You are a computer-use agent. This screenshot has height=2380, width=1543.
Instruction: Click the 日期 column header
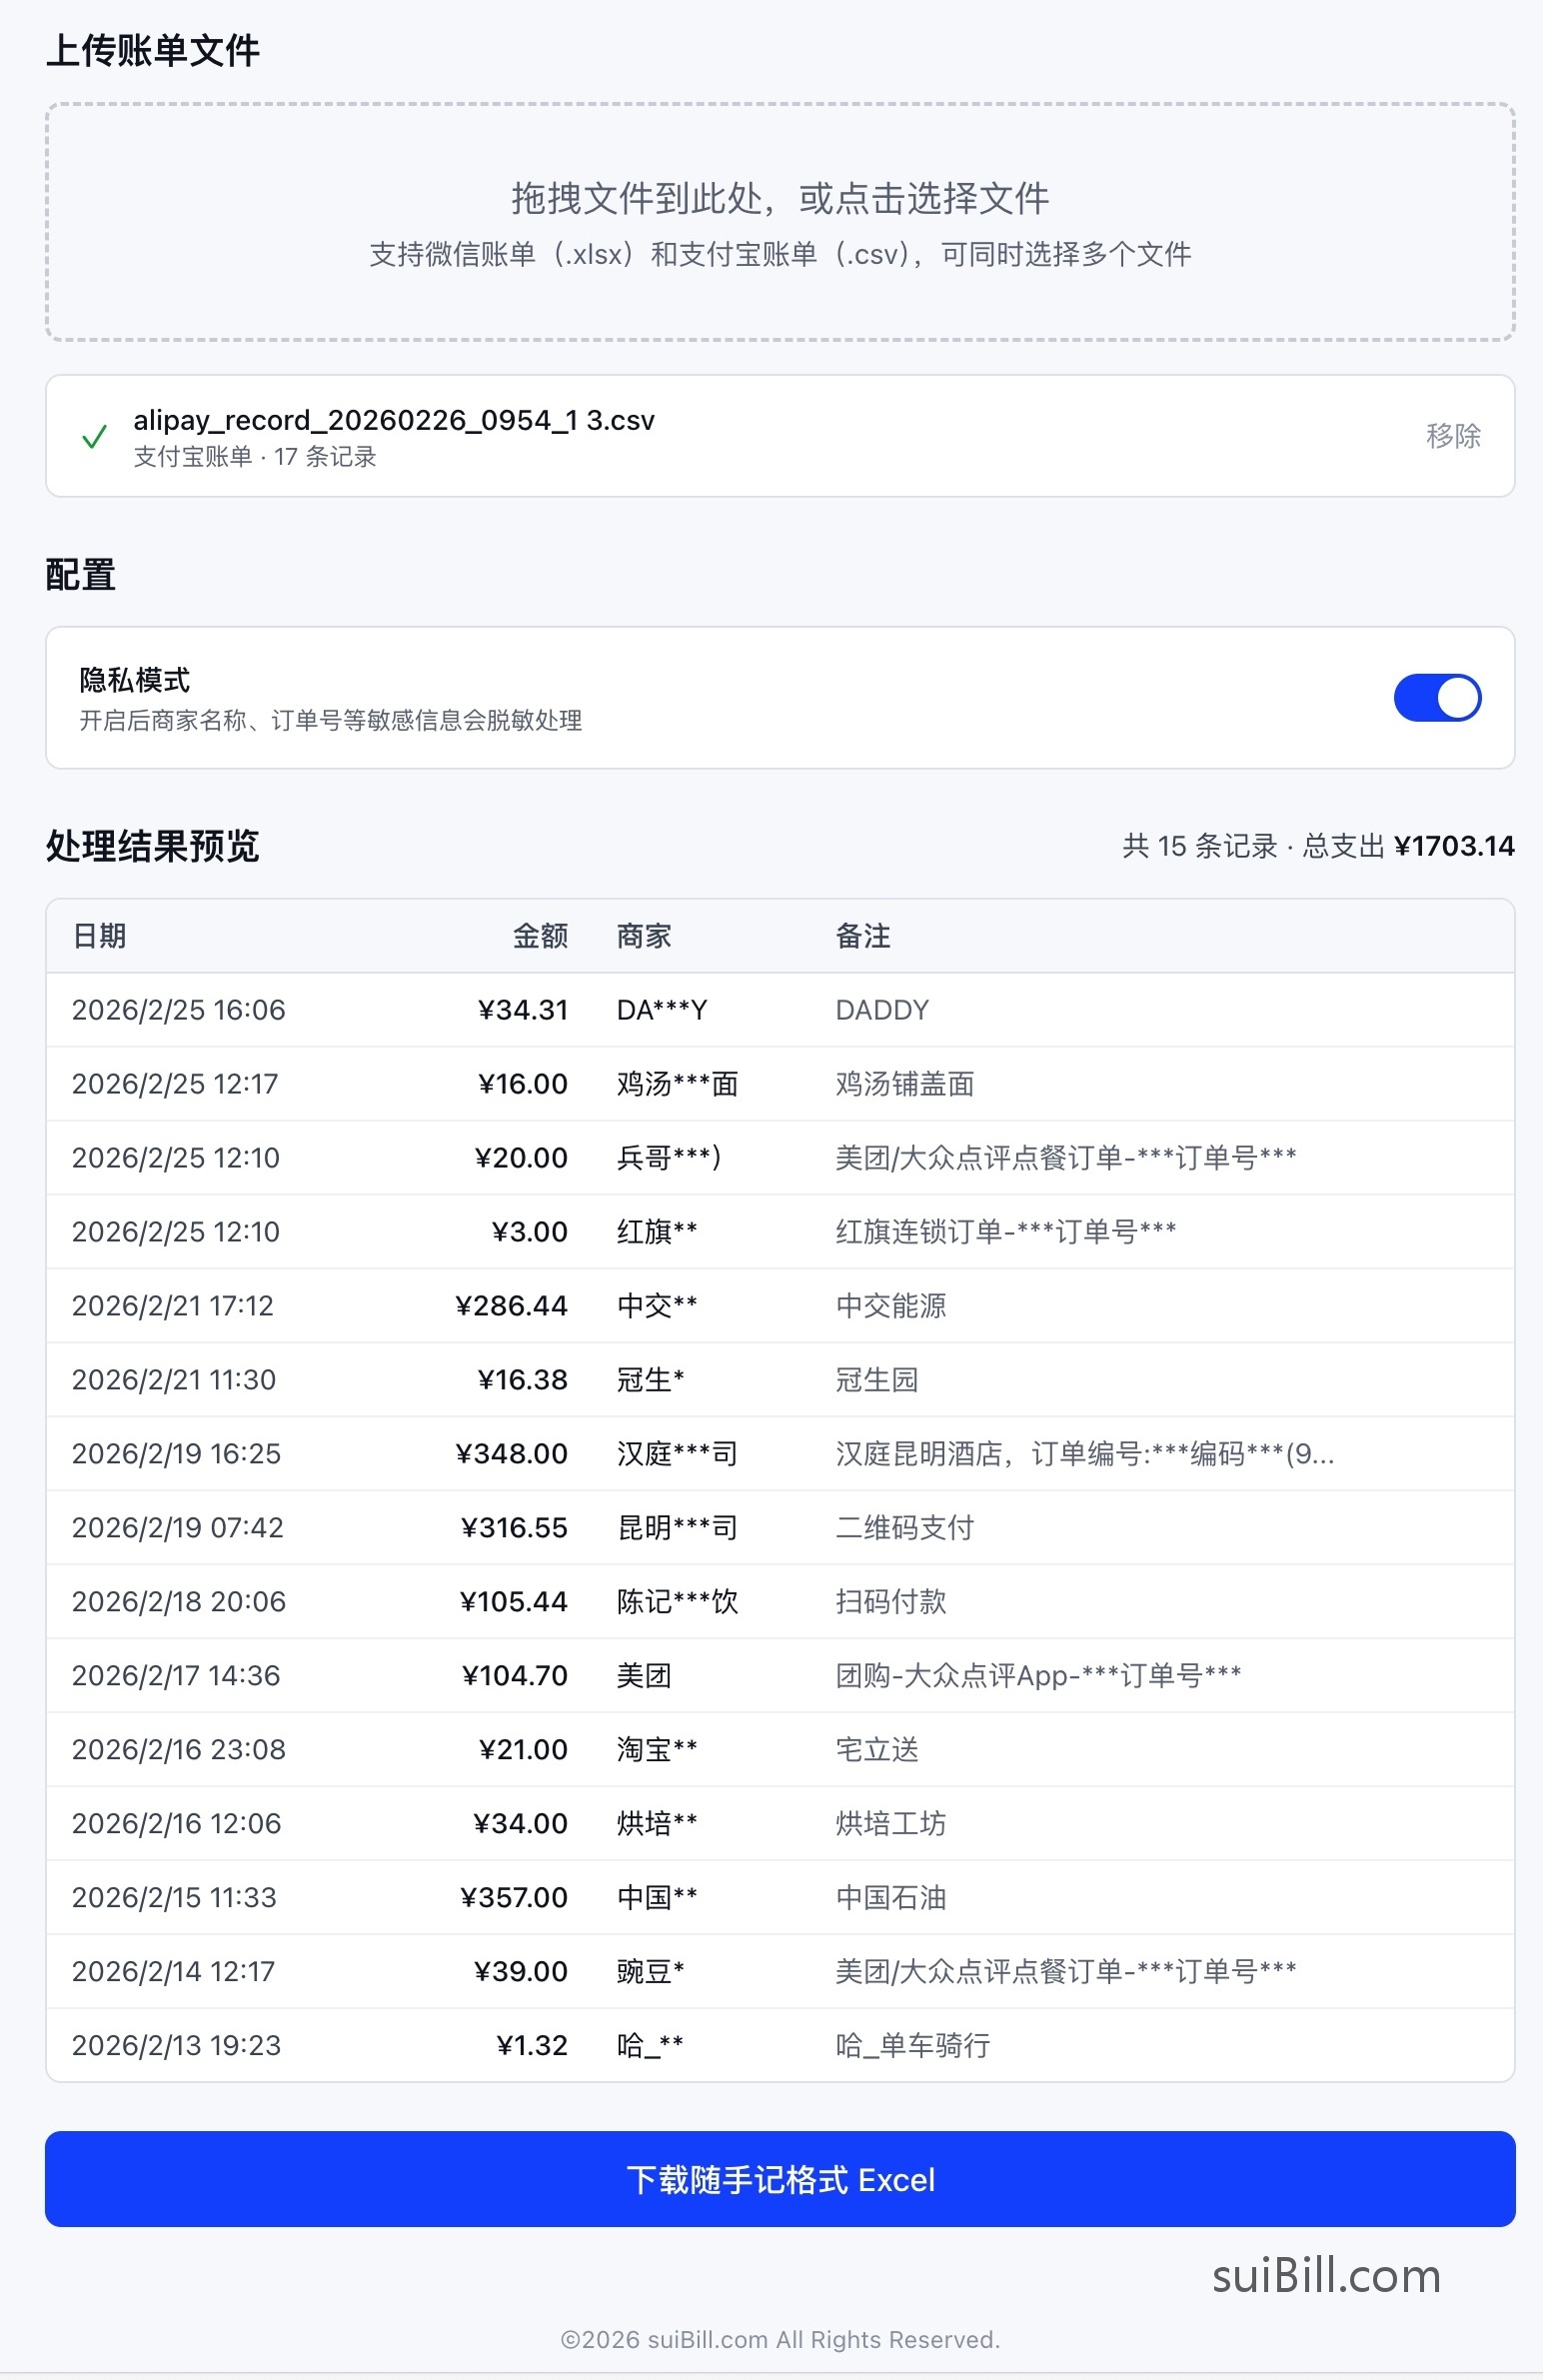(99, 936)
